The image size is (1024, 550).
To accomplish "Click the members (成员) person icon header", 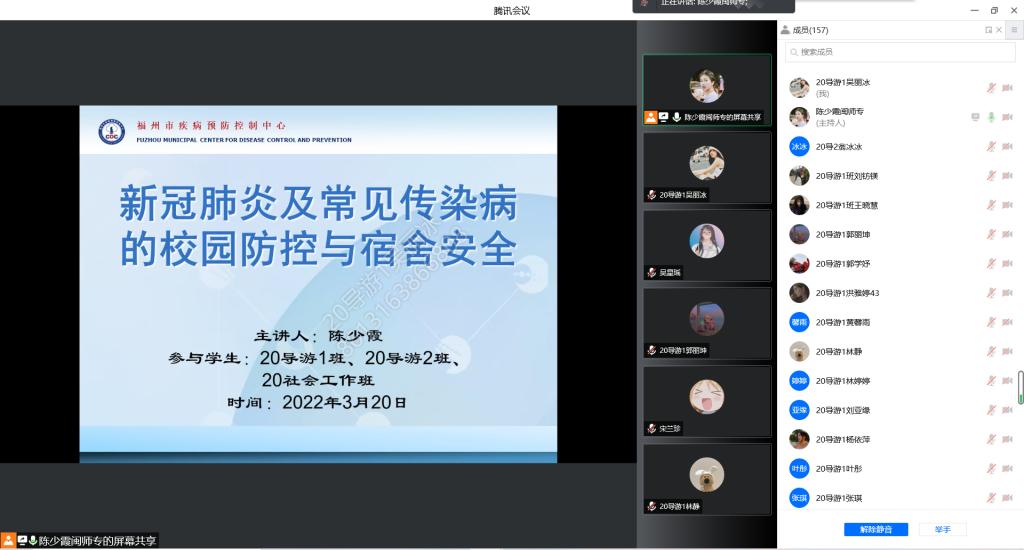I will tap(785, 30).
